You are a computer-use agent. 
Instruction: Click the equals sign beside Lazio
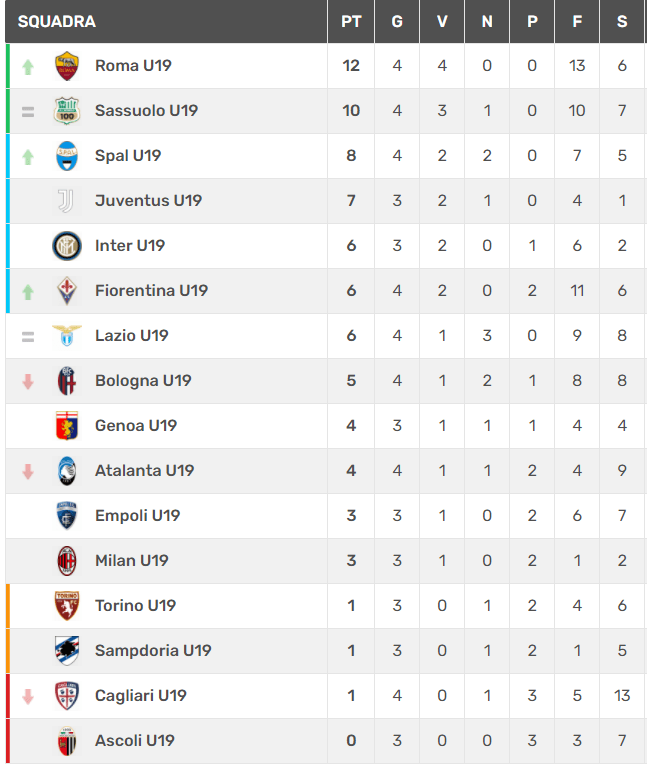(28, 337)
